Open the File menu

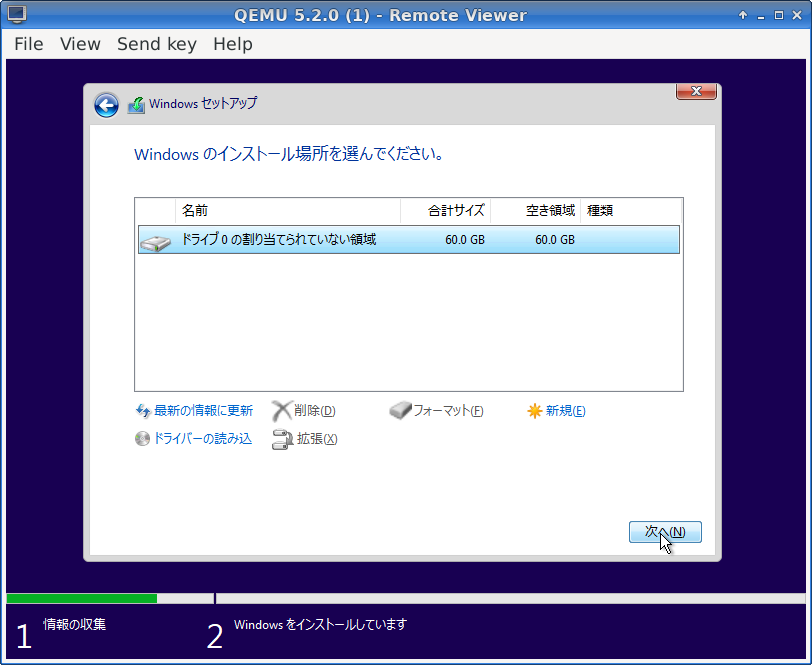point(29,44)
